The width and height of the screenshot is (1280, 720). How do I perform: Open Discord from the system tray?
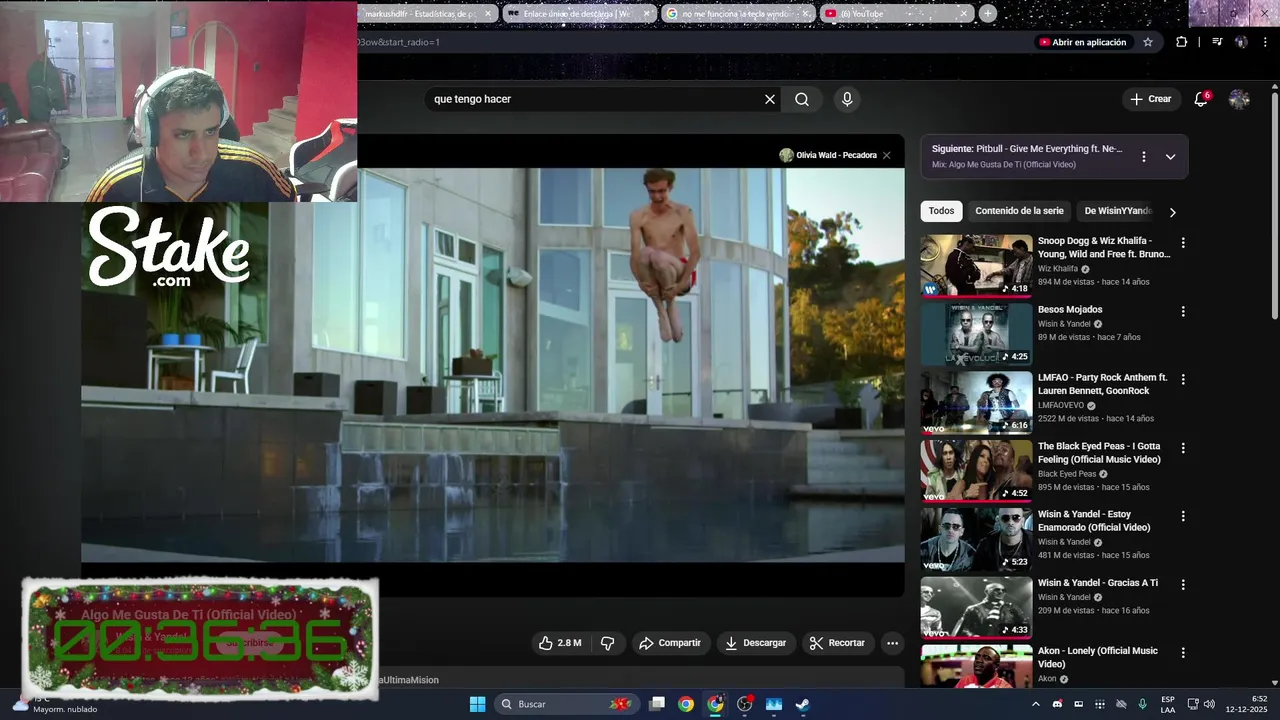[1057, 704]
